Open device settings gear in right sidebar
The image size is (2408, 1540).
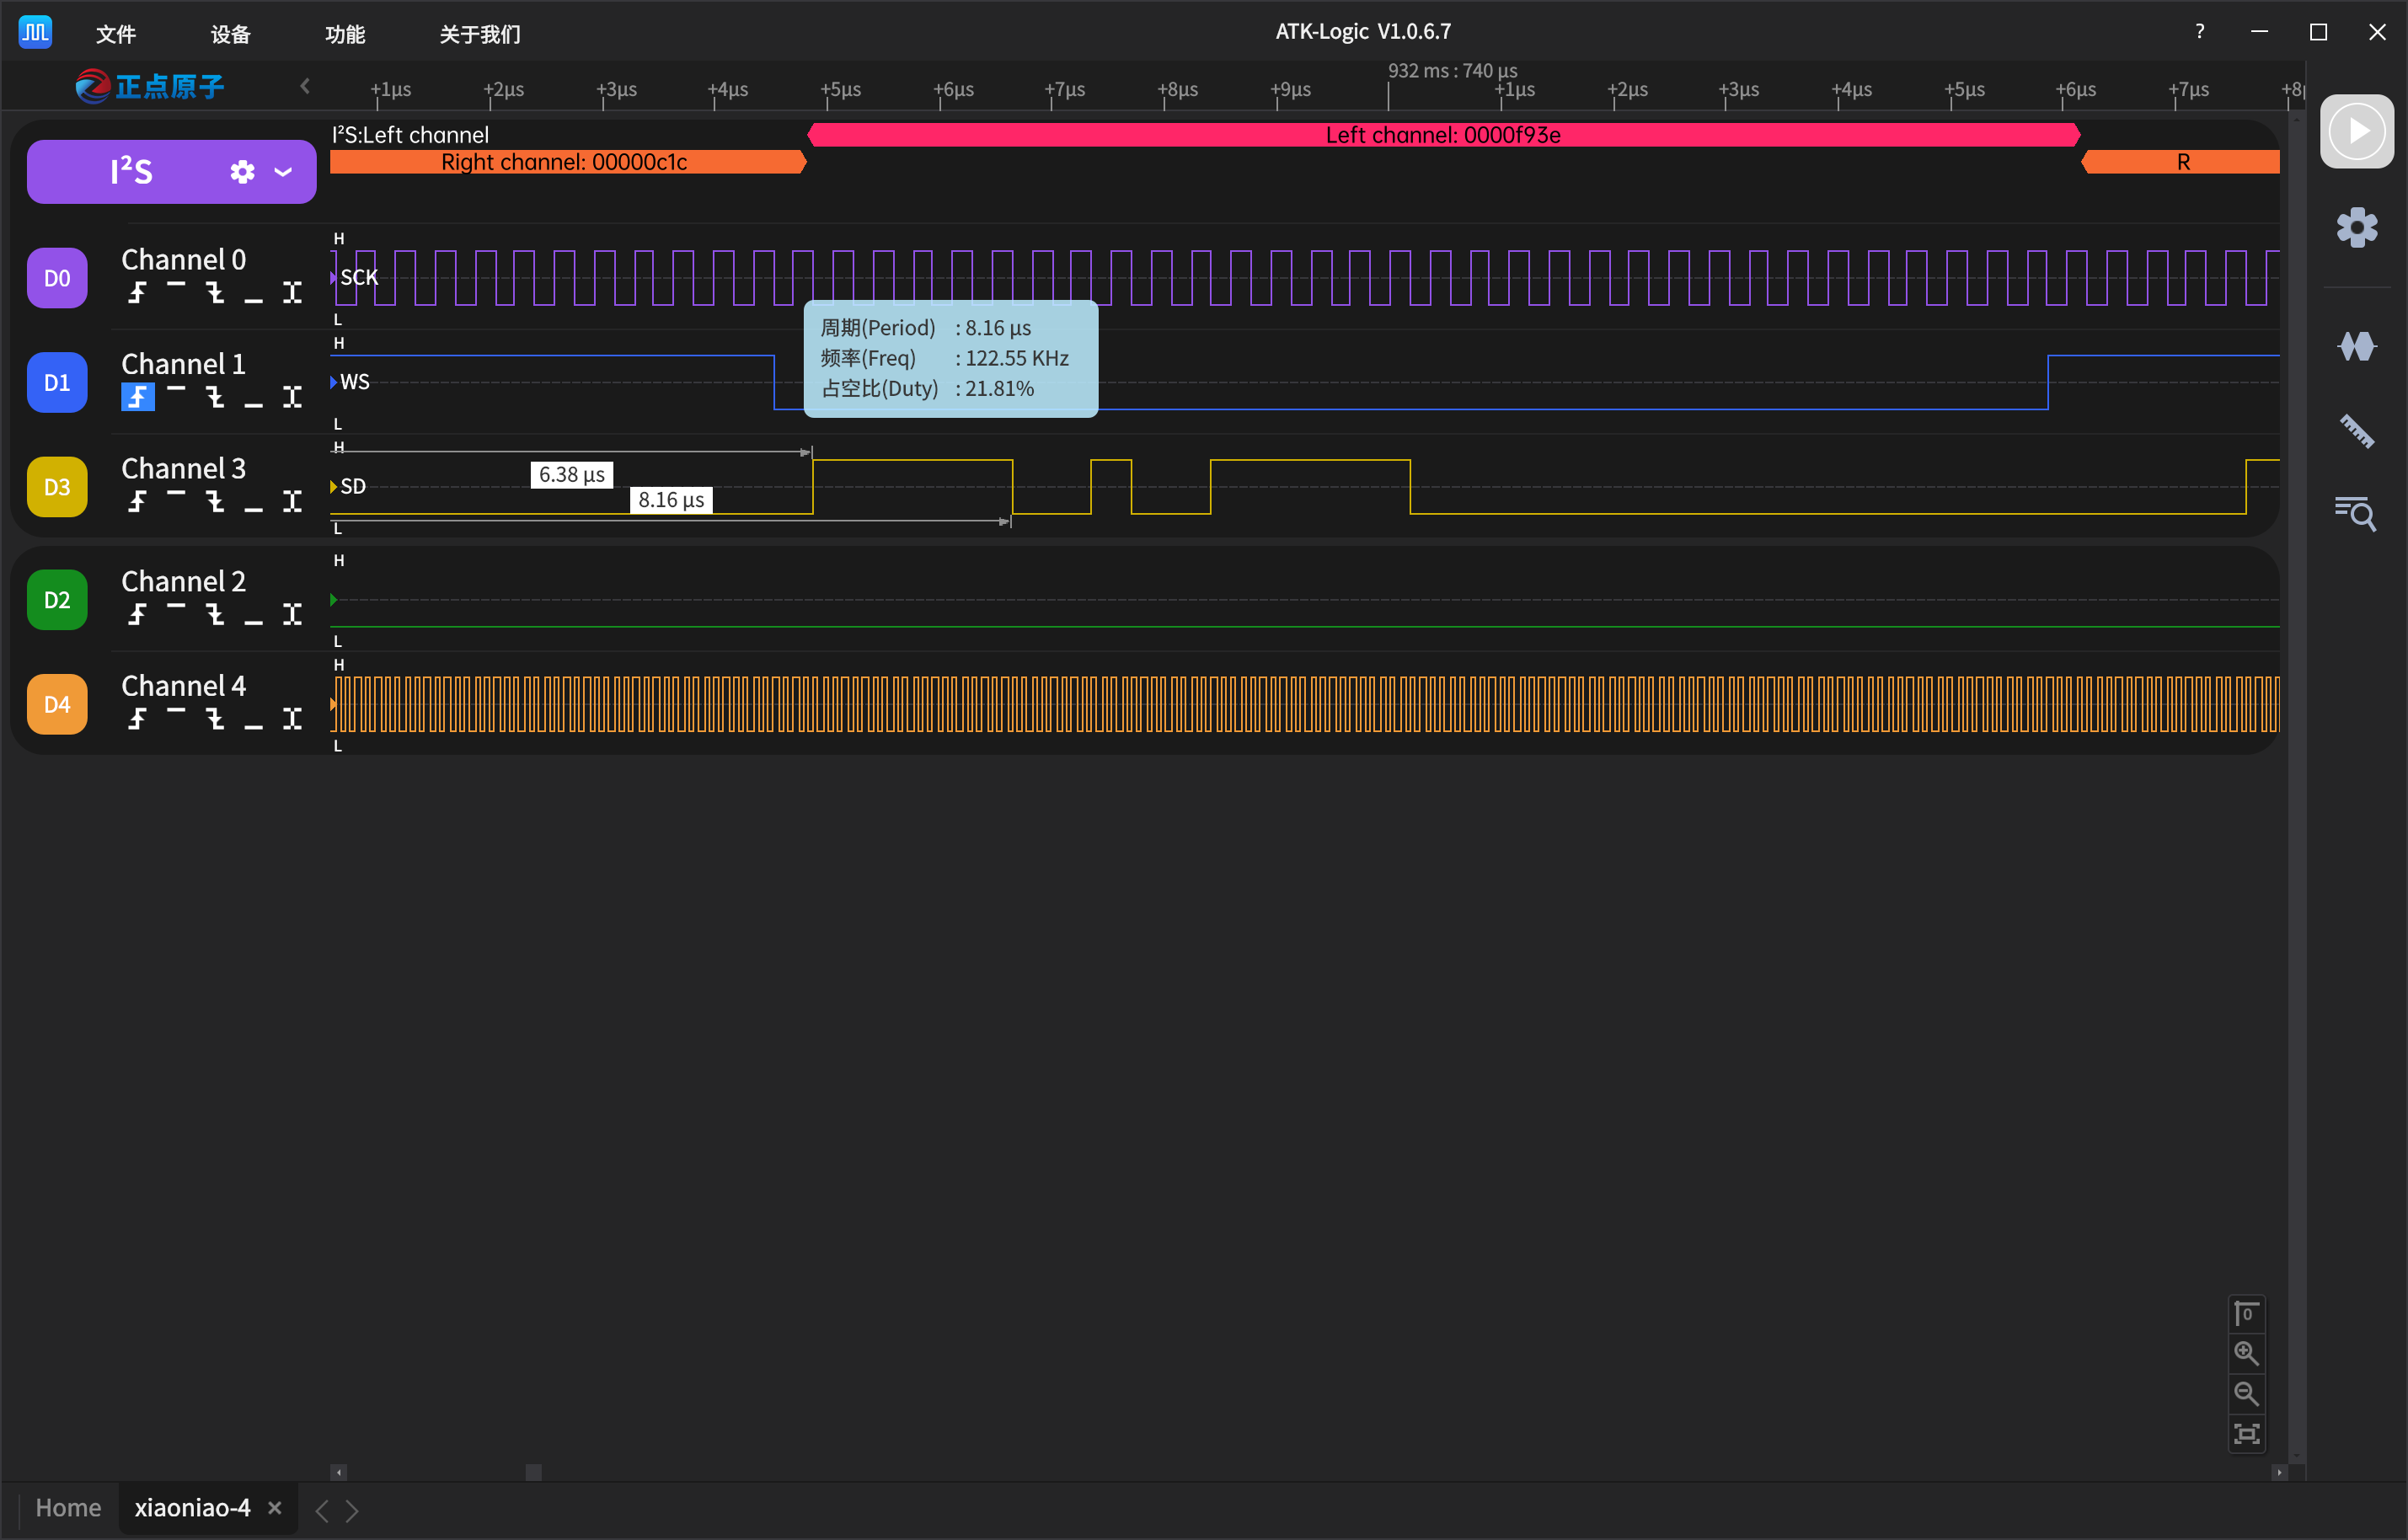pyautogui.click(x=2356, y=228)
